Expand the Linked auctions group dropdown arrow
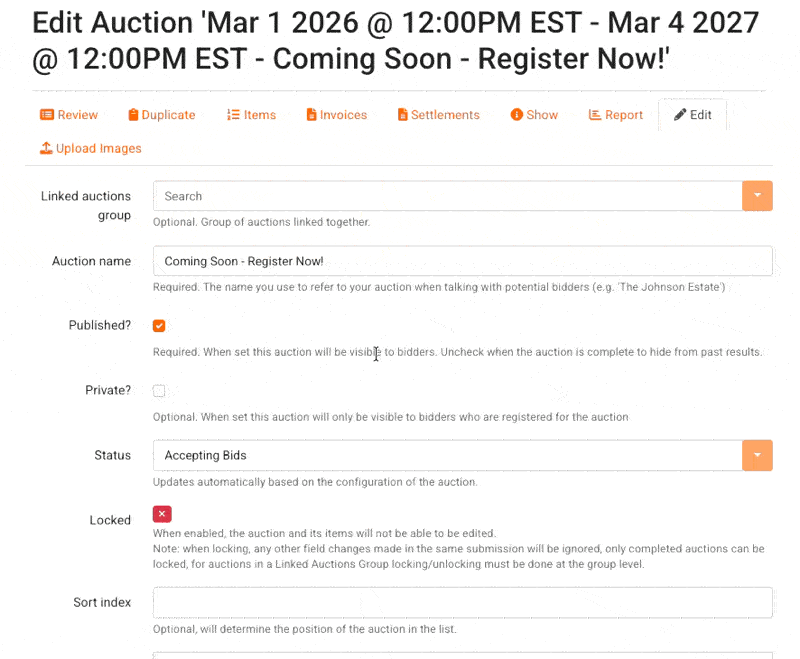 tap(757, 196)
